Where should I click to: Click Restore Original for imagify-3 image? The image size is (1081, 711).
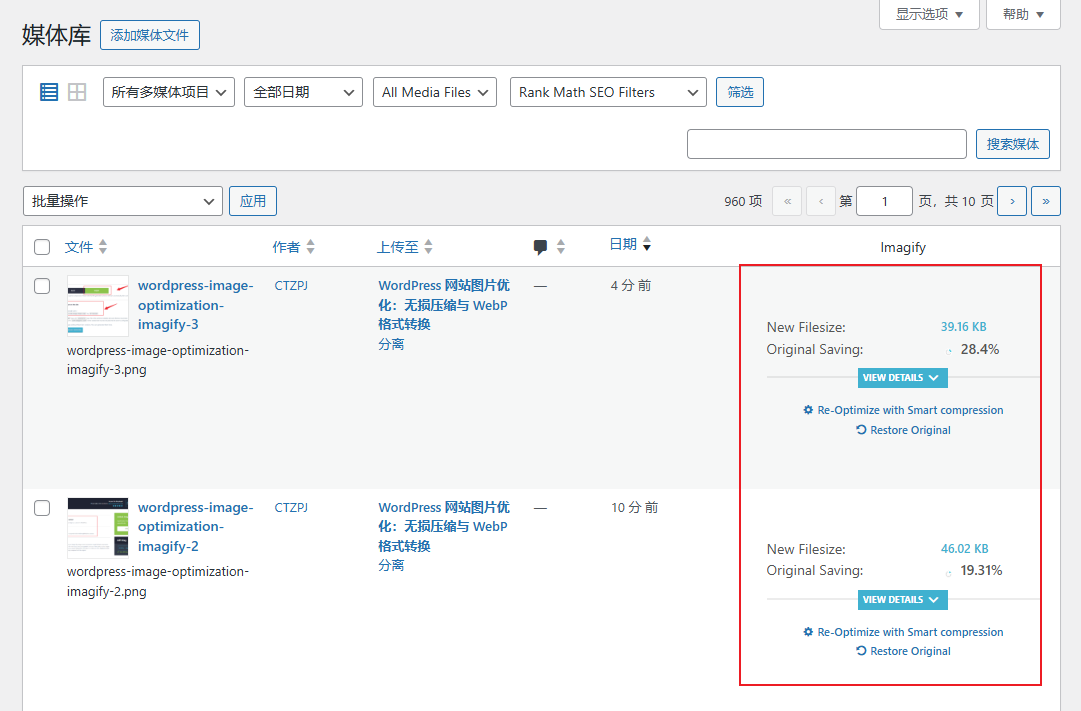[904, 430]
